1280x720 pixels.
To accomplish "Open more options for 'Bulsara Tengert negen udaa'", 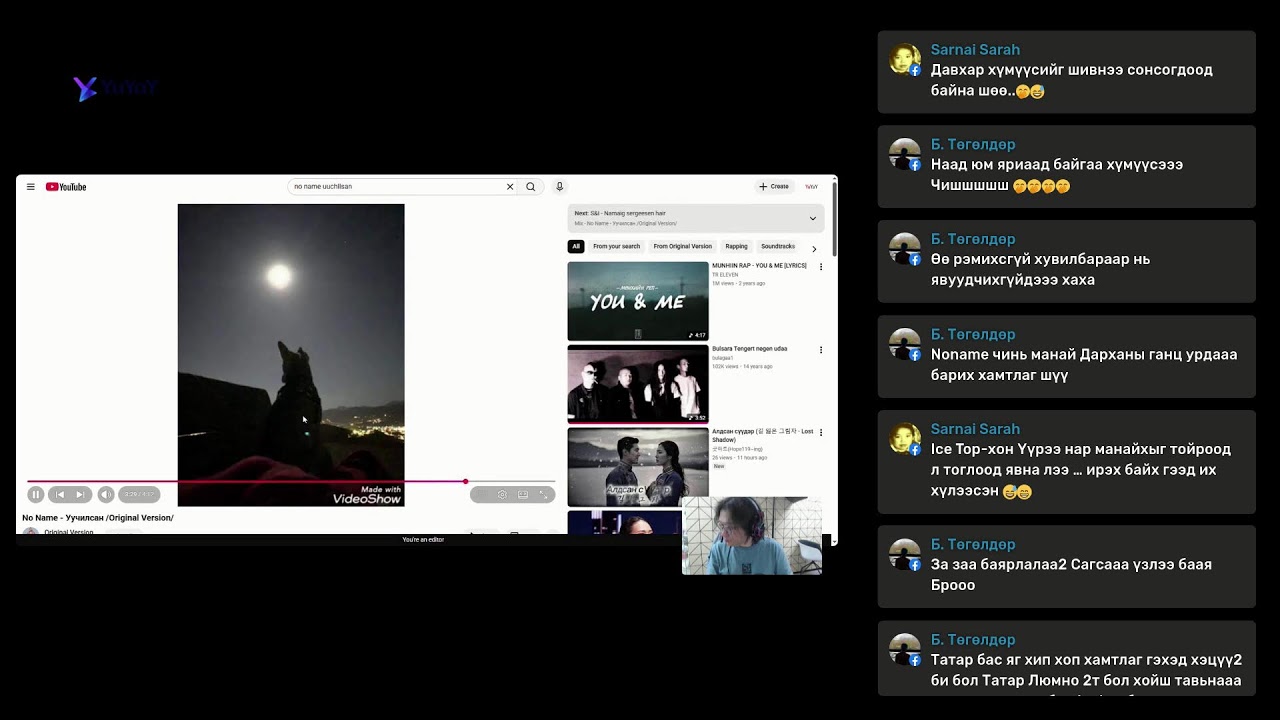I will pos(821,350).
